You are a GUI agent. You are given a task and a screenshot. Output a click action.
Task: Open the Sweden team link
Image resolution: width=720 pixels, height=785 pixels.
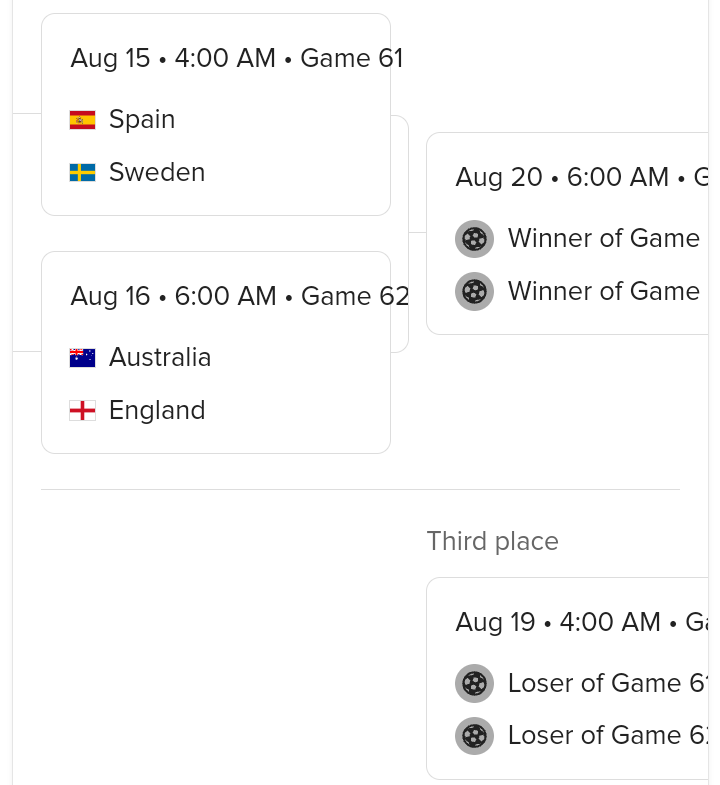point(157,172)
